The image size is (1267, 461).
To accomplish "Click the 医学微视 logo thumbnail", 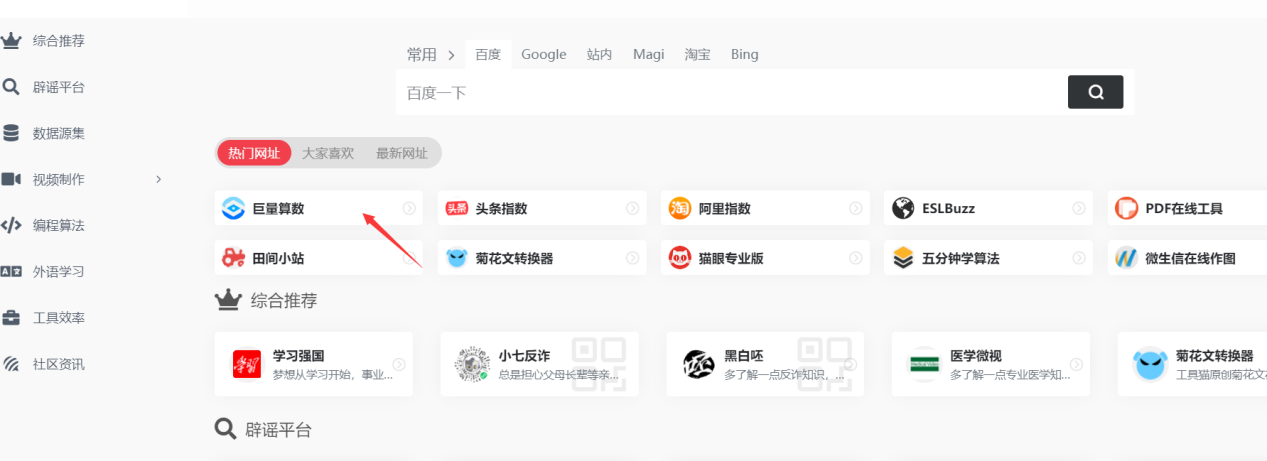I will click(x=924, y=364).
